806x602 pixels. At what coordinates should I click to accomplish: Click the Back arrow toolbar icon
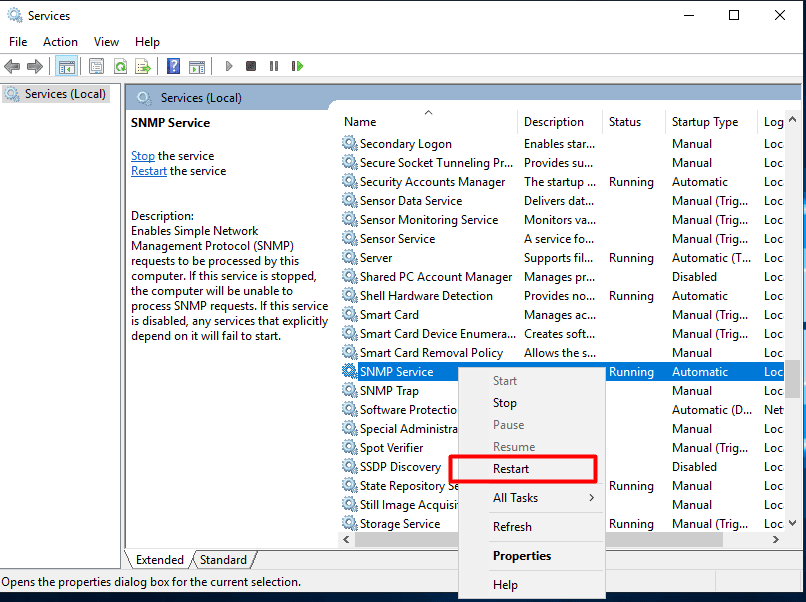pos(12,66)
